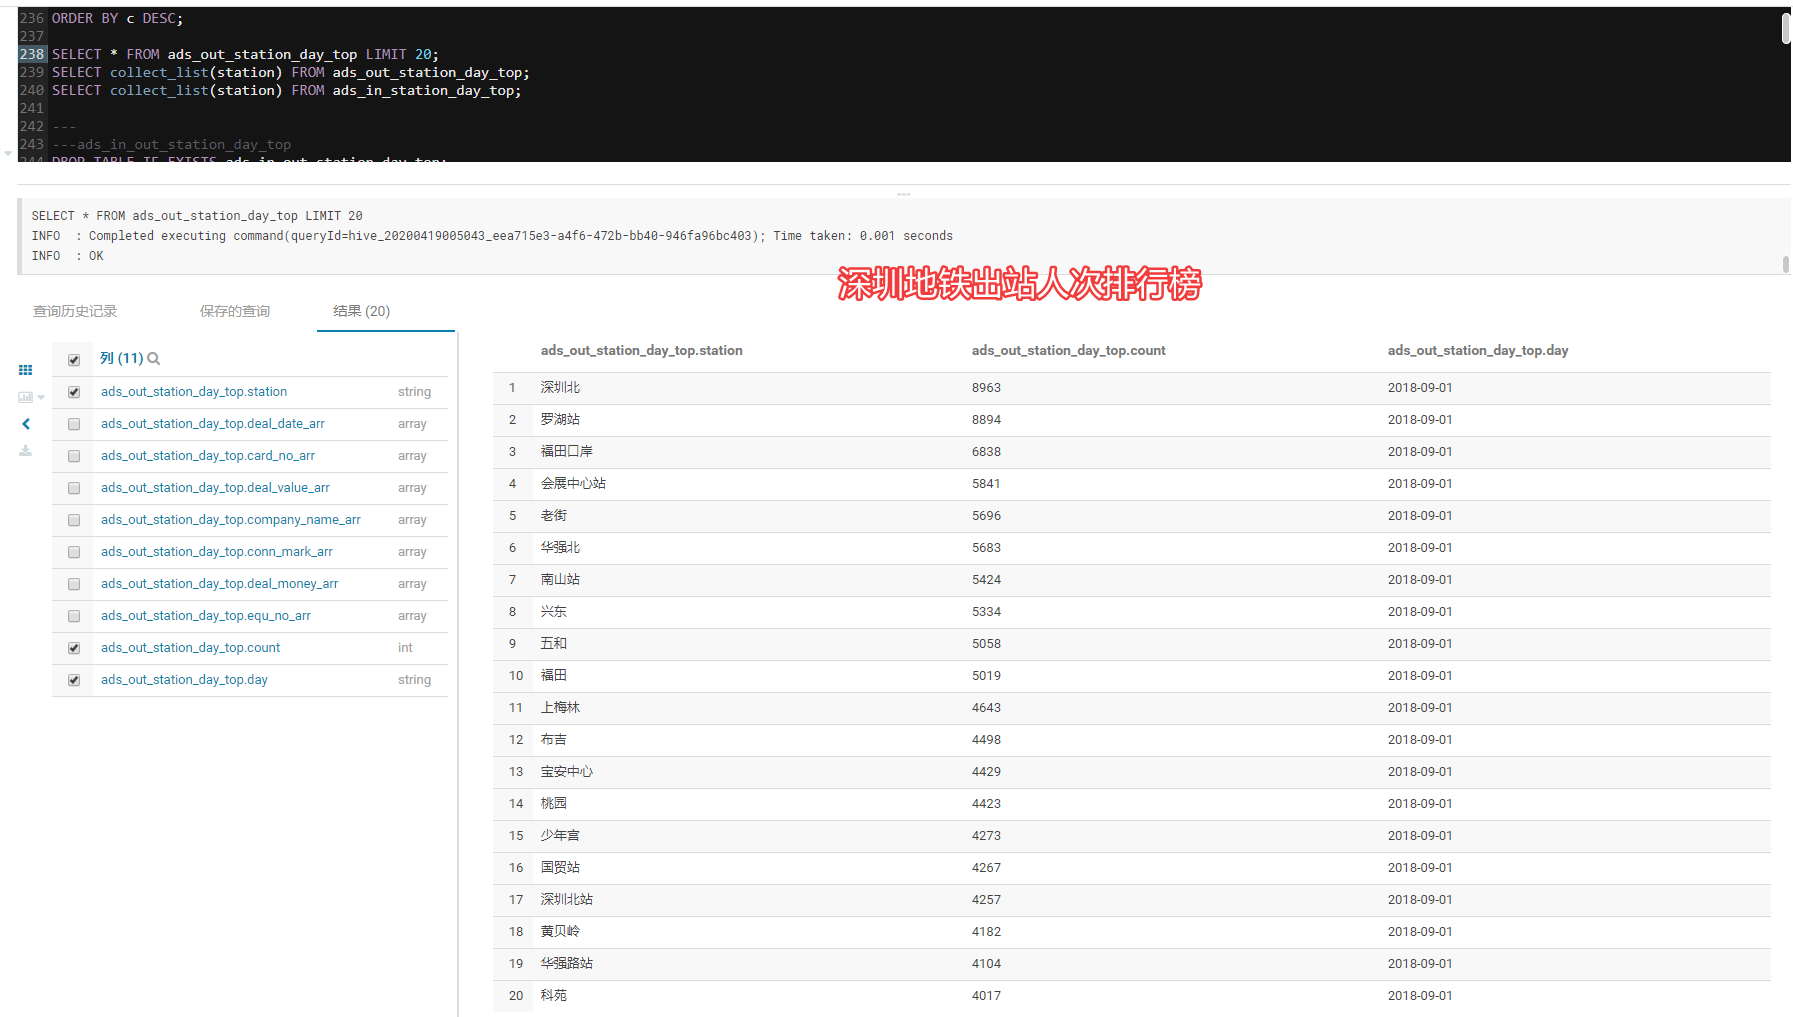Collapse the column list panel chevron
Viewport: 1793px width, 1017px height.
click(x=26, y=424)
